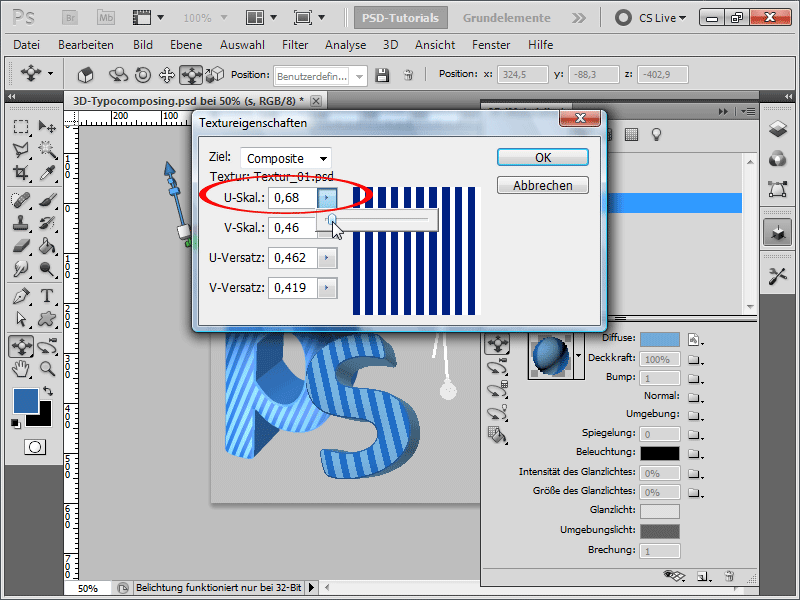The width and height of the screenshot is (800, 600).
Task: Click Return to initial object position icon
Action: tap(85, 75)
